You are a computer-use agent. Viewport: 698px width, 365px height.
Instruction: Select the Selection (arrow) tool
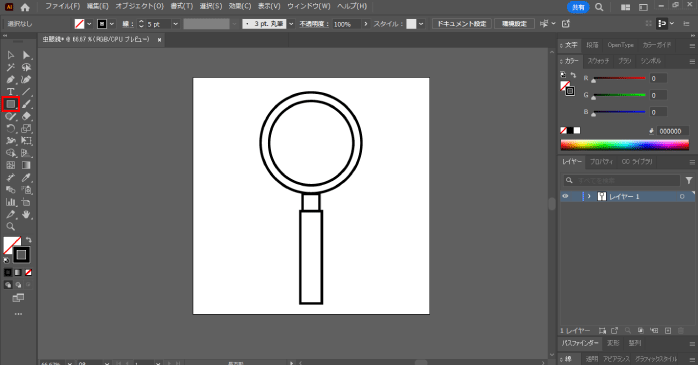point(10,55)
